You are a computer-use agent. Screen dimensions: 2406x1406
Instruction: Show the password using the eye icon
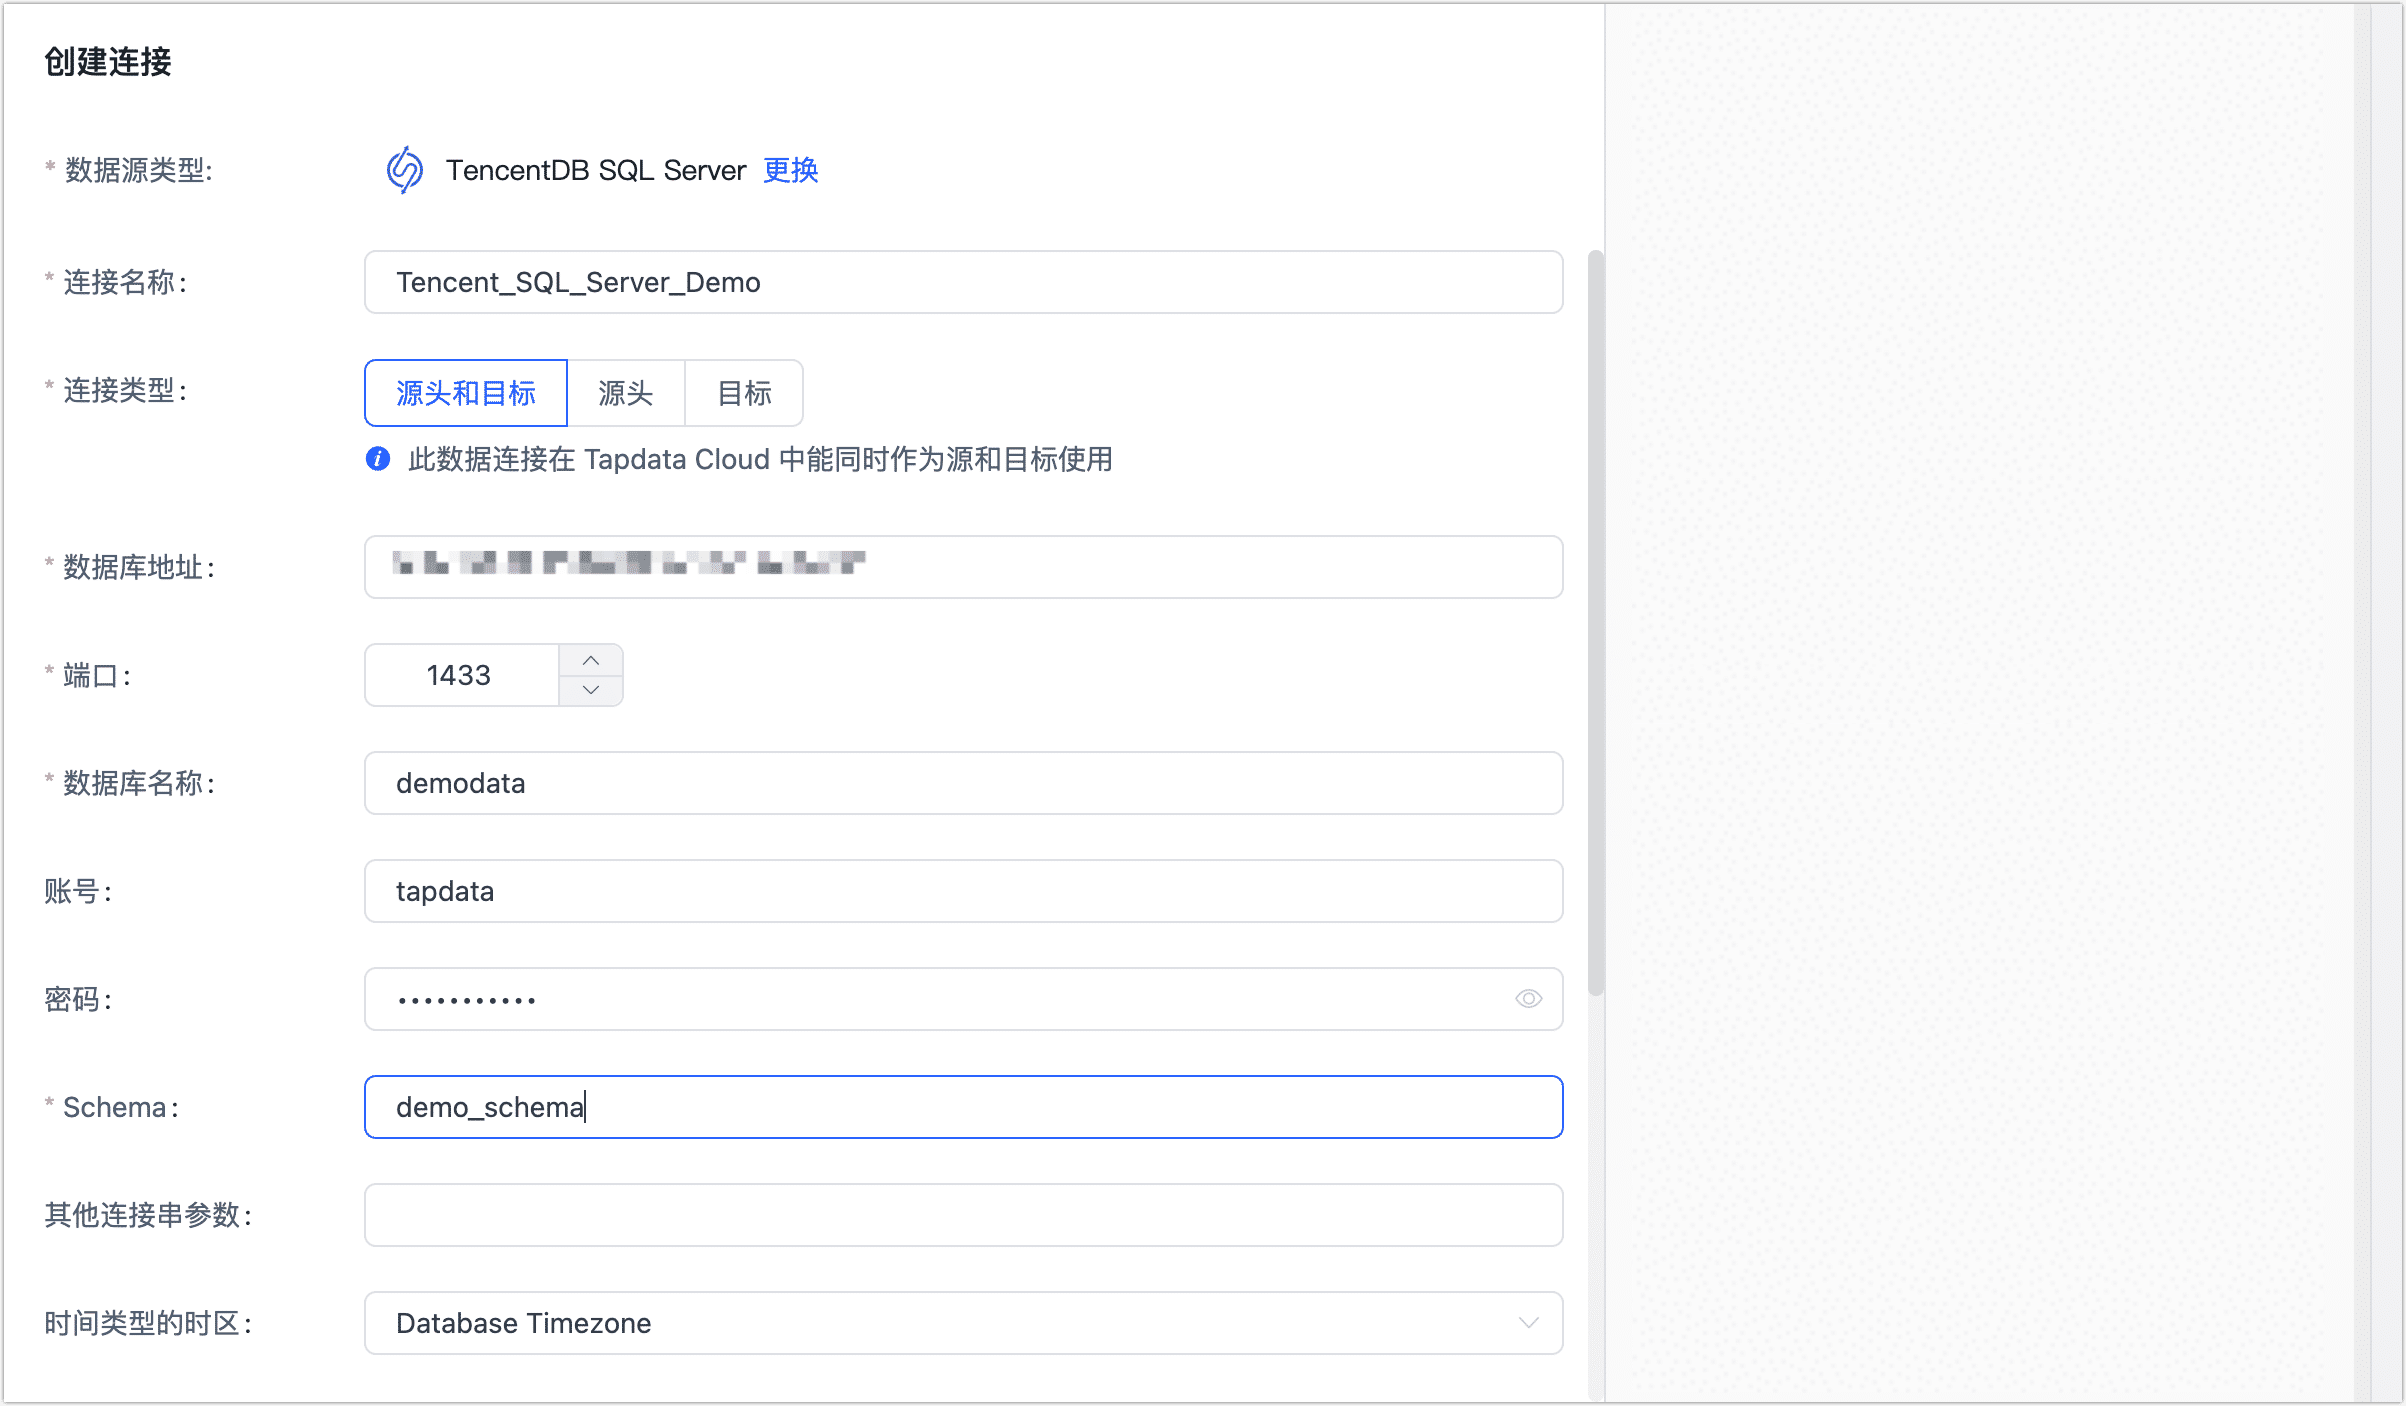(x=1527, y=998)
